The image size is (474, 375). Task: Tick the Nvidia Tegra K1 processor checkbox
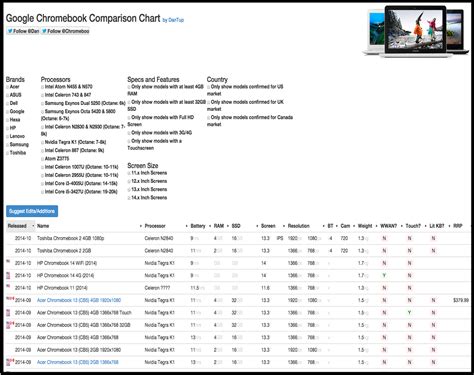pos(42,142)
